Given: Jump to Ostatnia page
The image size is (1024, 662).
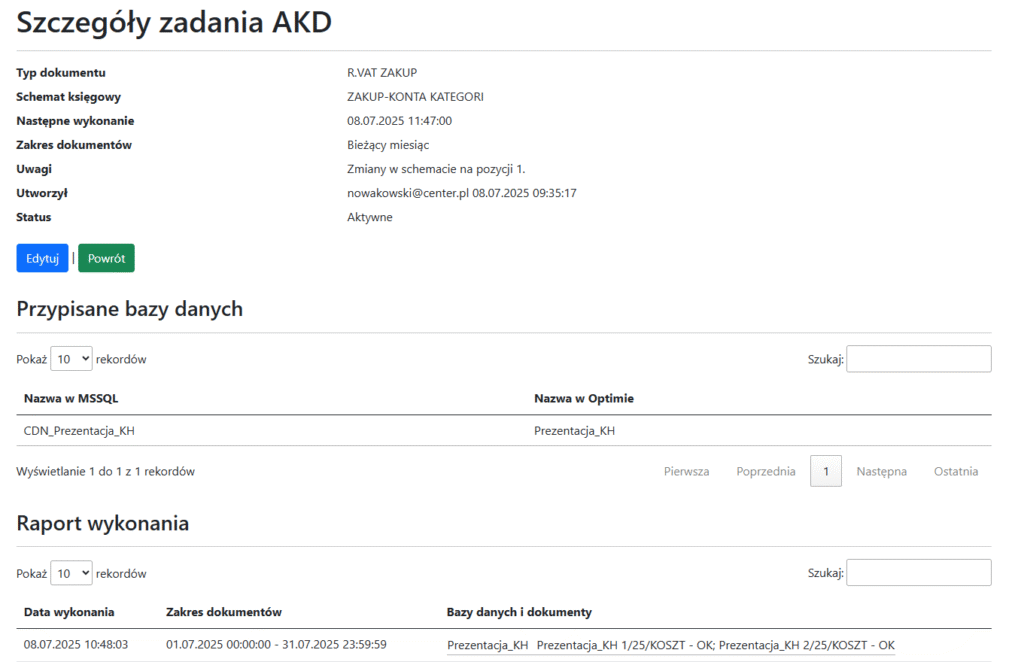Looking at the screenshot, I should point(956,471).
